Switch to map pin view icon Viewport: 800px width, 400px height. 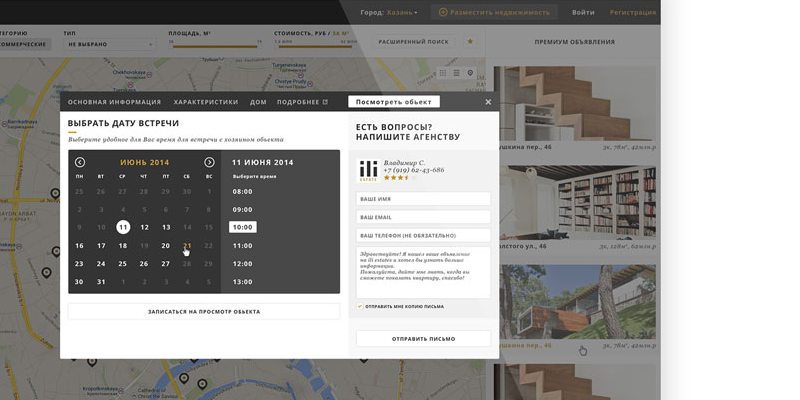point(470,73)
